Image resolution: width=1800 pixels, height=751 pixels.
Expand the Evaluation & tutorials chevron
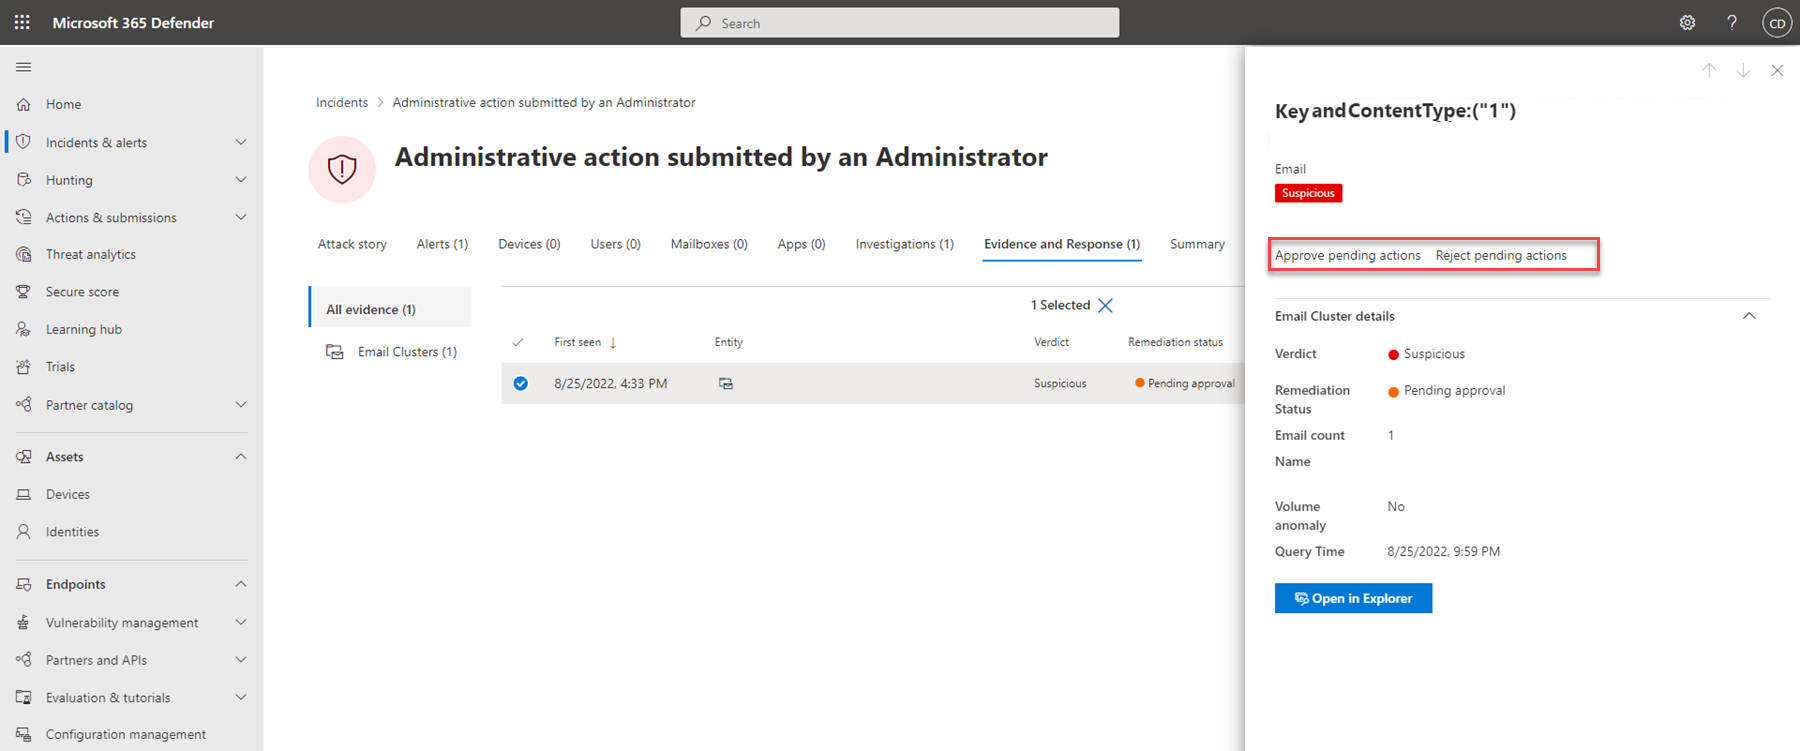(241, 697)
